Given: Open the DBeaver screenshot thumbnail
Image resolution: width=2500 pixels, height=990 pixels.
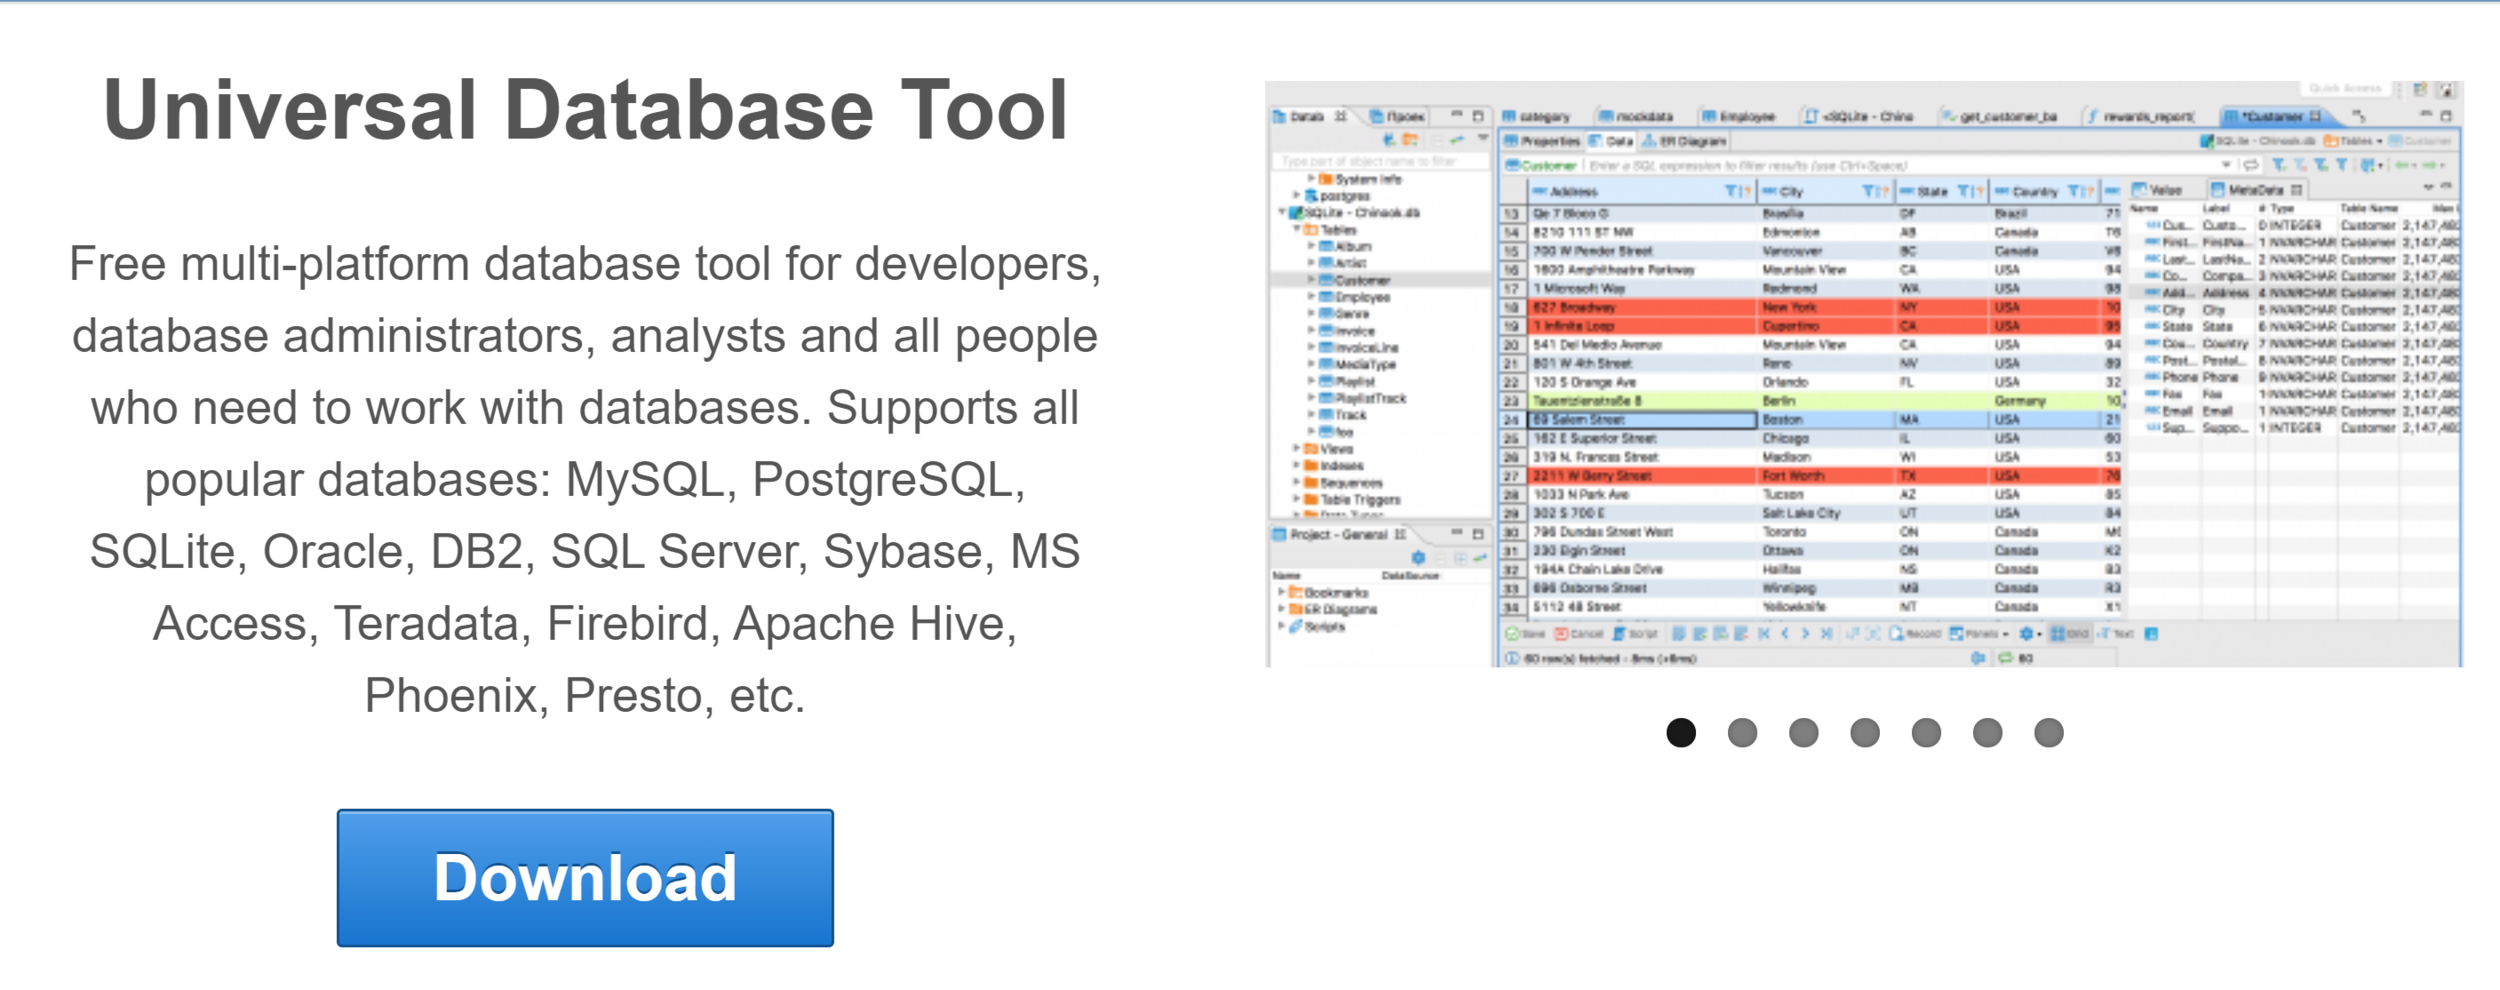Looking at the screenshot, I should pyautogui.click(x=1864, y=374).
